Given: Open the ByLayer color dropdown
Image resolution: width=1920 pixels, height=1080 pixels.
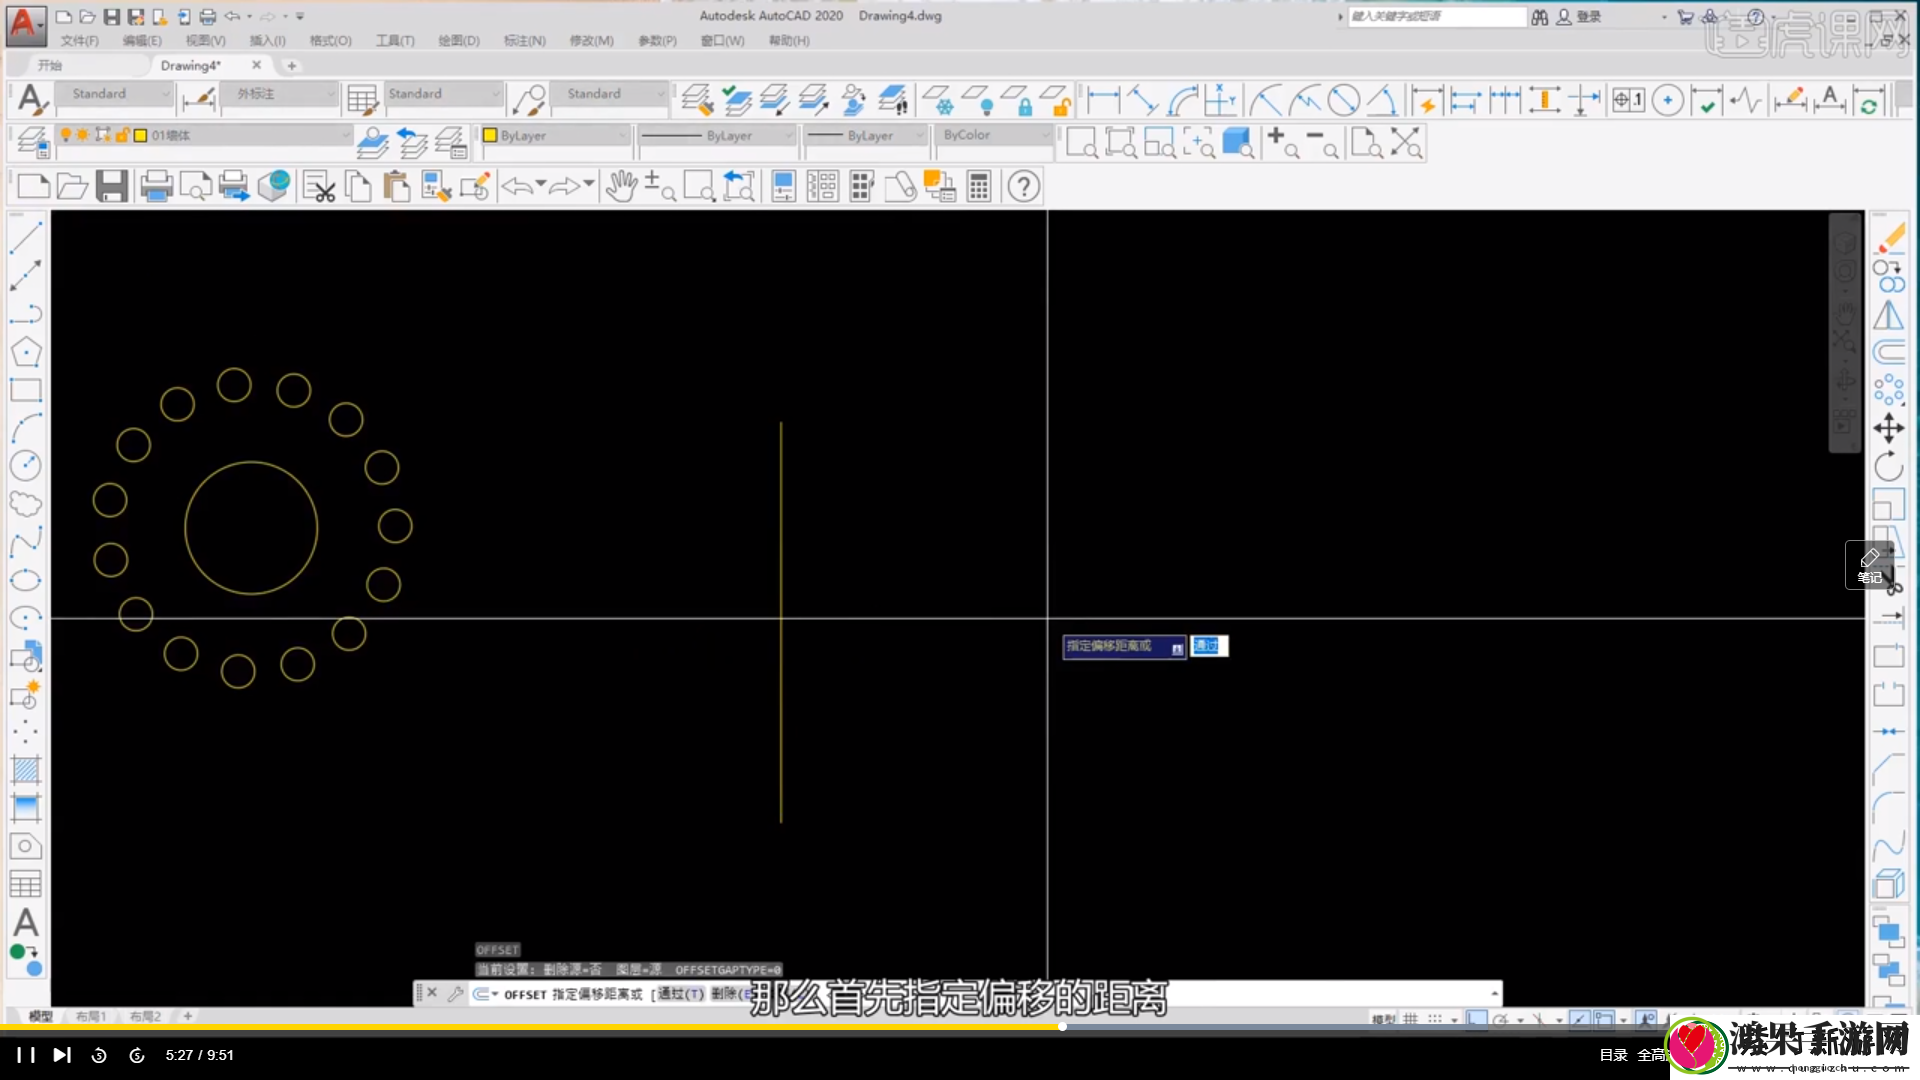Looking at the screenshot, I should 554,134.
